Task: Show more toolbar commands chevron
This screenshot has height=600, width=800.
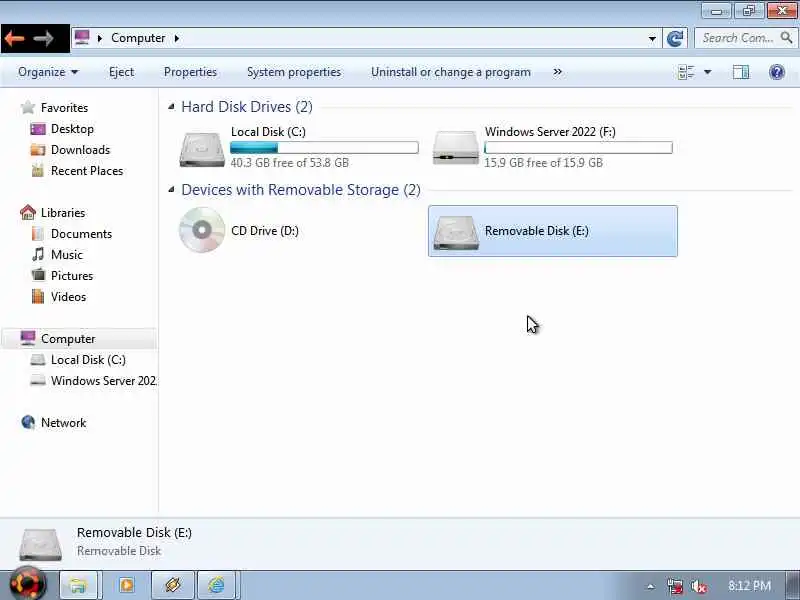Action: pos(557,72)
